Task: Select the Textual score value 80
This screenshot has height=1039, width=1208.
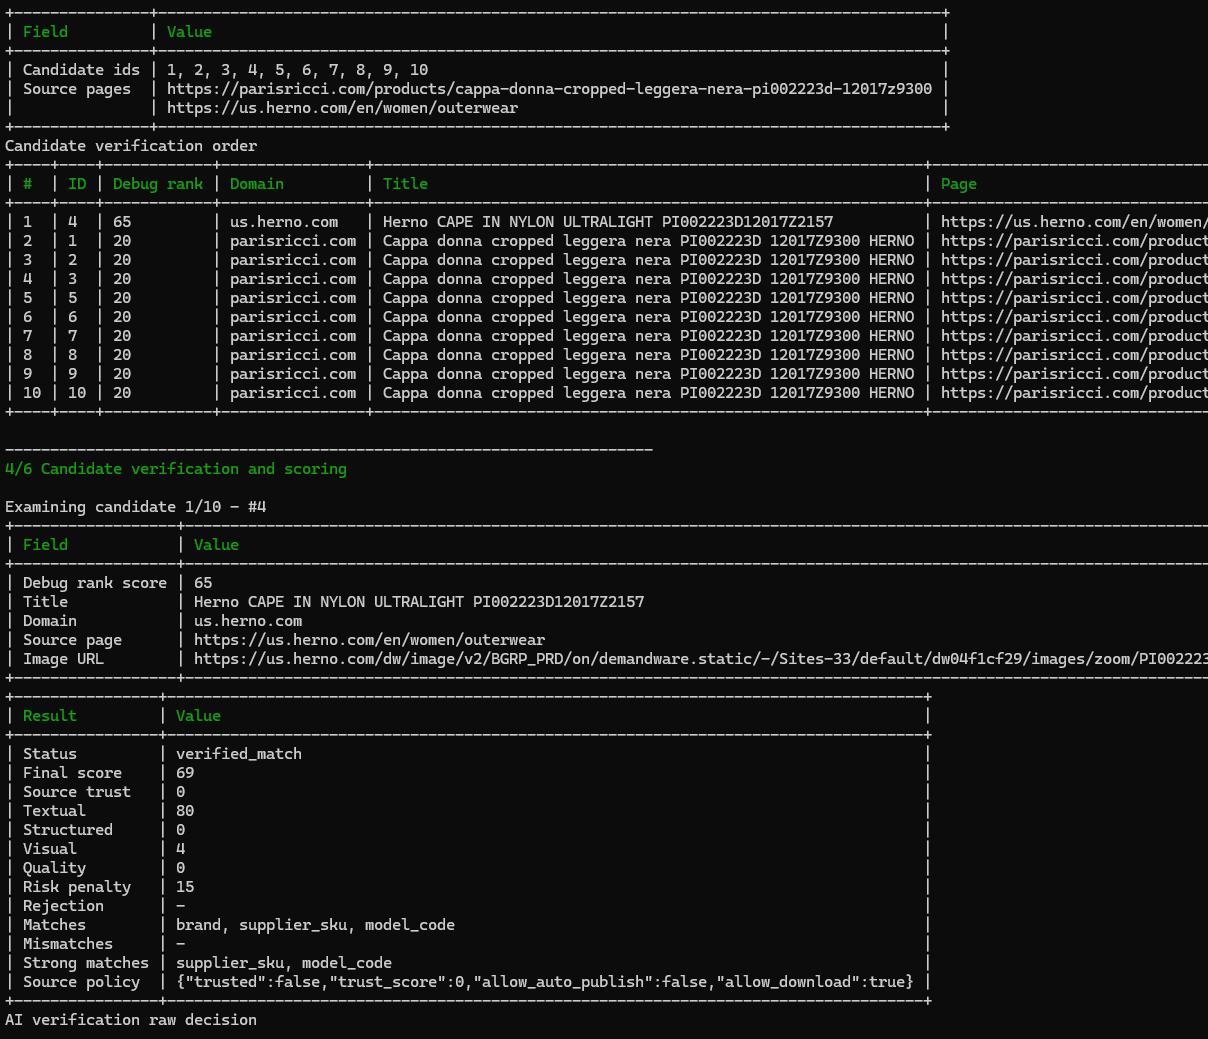Action: 185,811
